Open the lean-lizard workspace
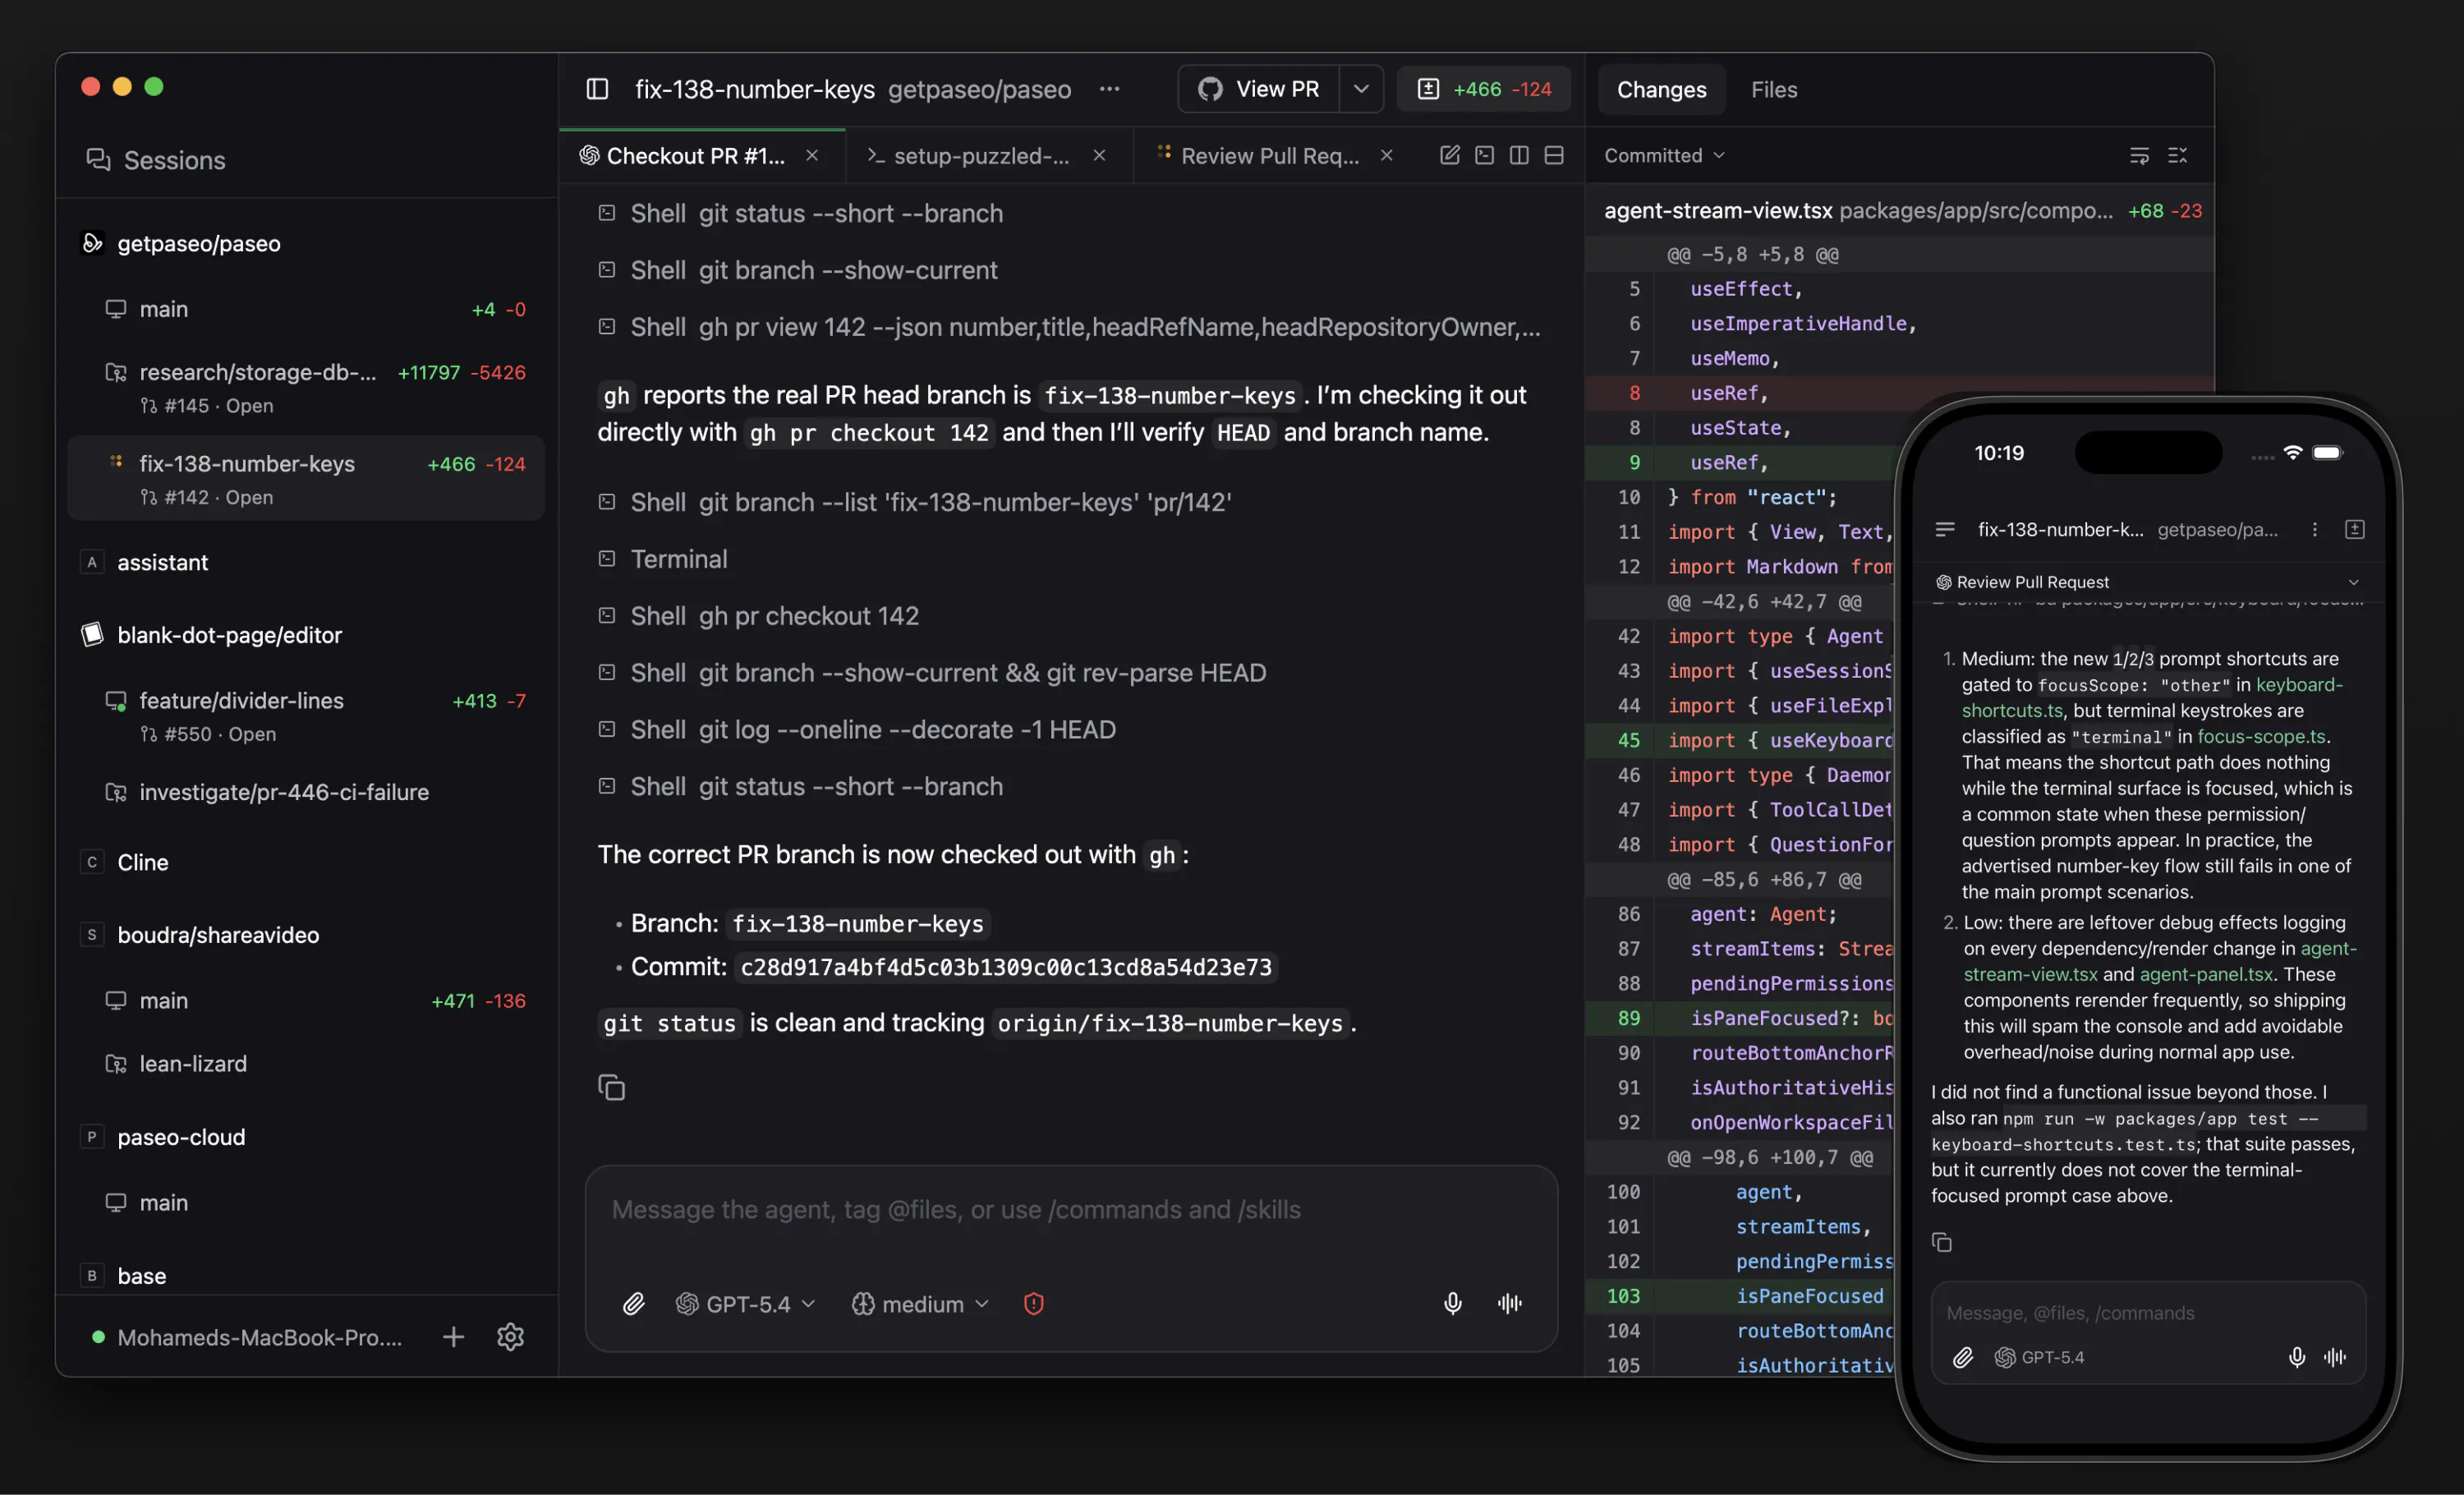The image size is (2464, 1495). click(x=306, y=1063)
